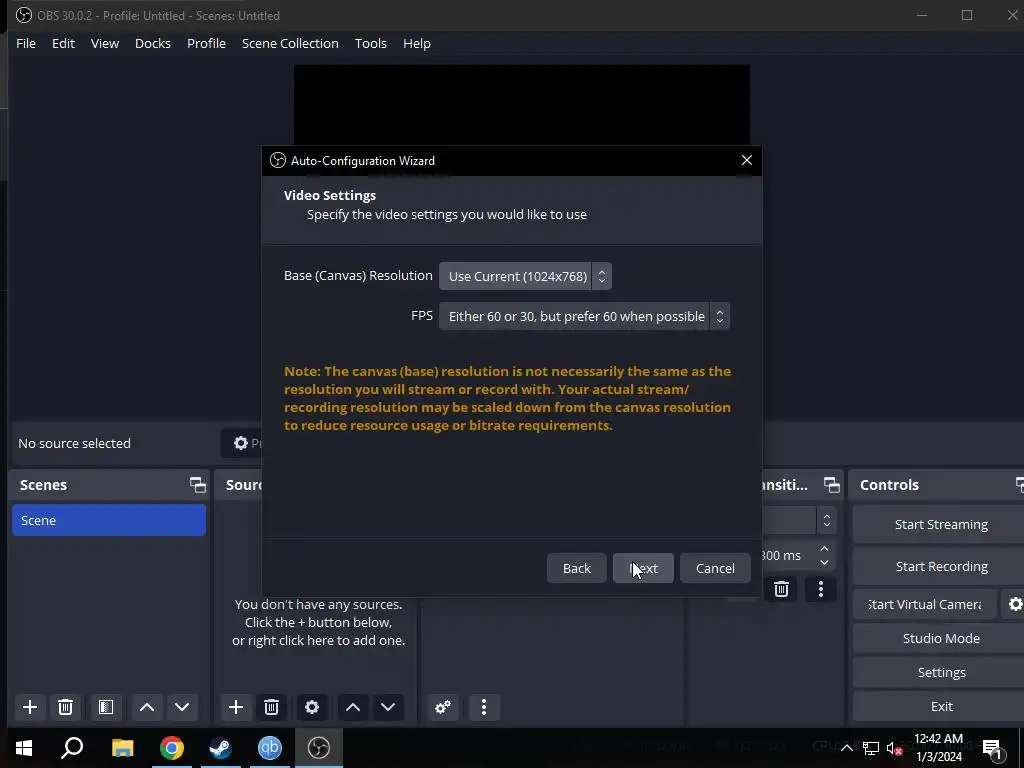The height and width of the screenshot is (768, 1024).
Task: Open taskbar search magnifier
Action: tap(72, 748)
